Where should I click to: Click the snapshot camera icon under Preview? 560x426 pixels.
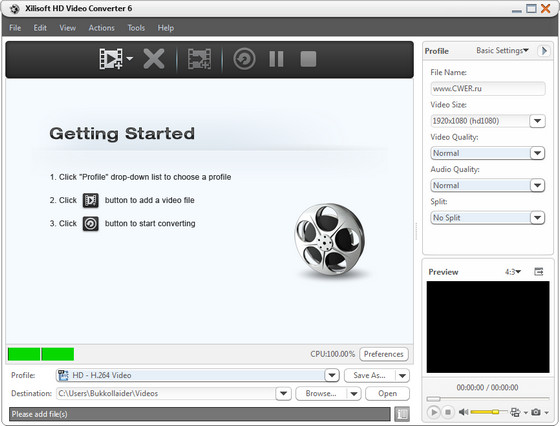(x=536, y=412)
